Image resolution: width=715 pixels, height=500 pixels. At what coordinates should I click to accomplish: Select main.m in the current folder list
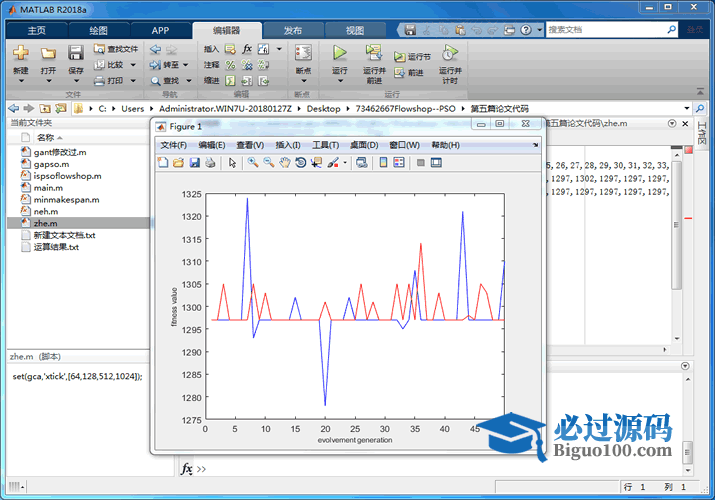click(x=49, y=187)
